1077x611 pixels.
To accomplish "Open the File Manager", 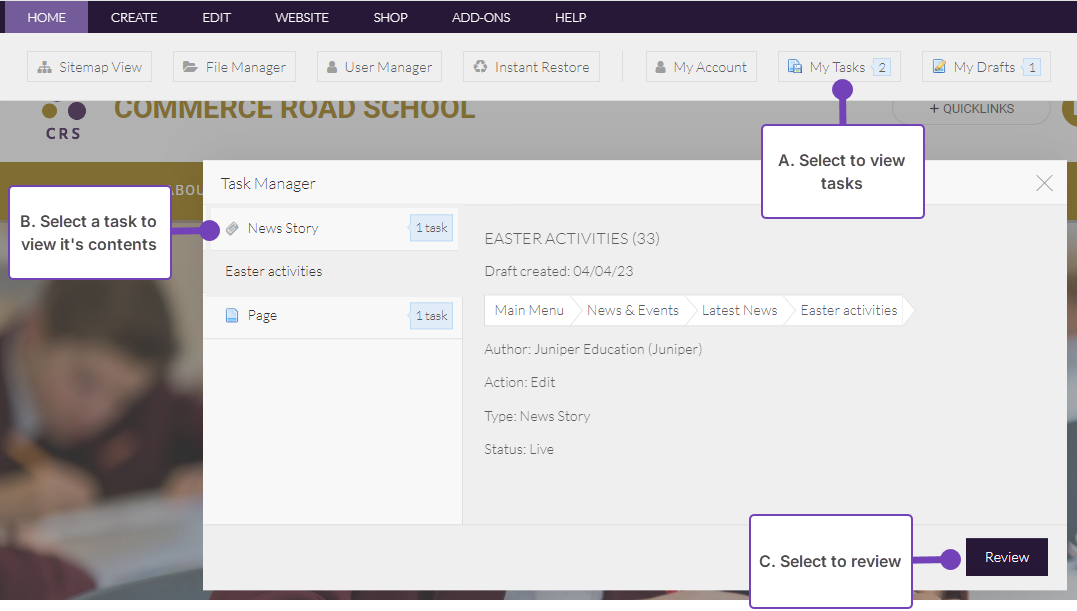I will (235, 67).
